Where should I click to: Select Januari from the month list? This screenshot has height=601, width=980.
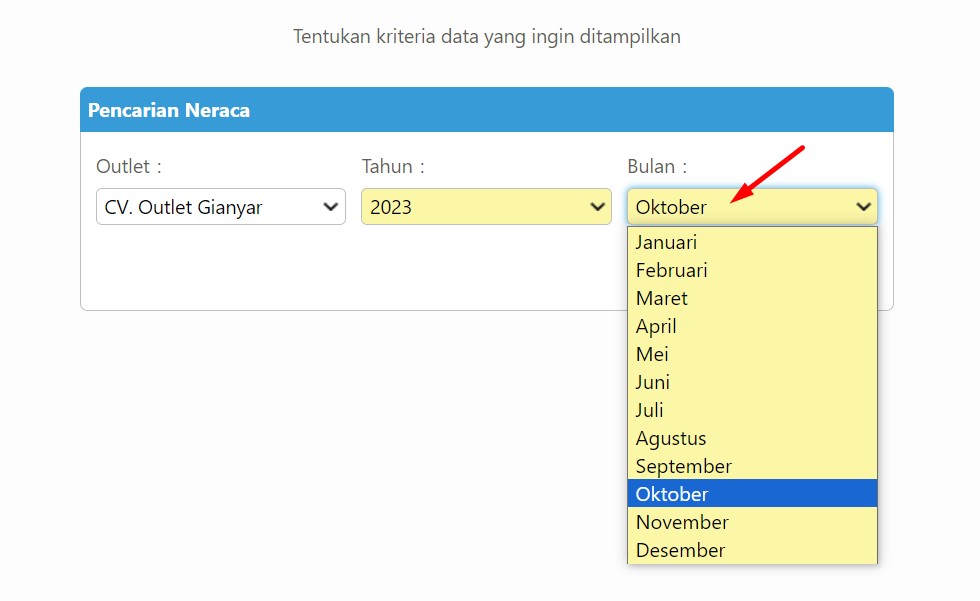coord(752,242)
